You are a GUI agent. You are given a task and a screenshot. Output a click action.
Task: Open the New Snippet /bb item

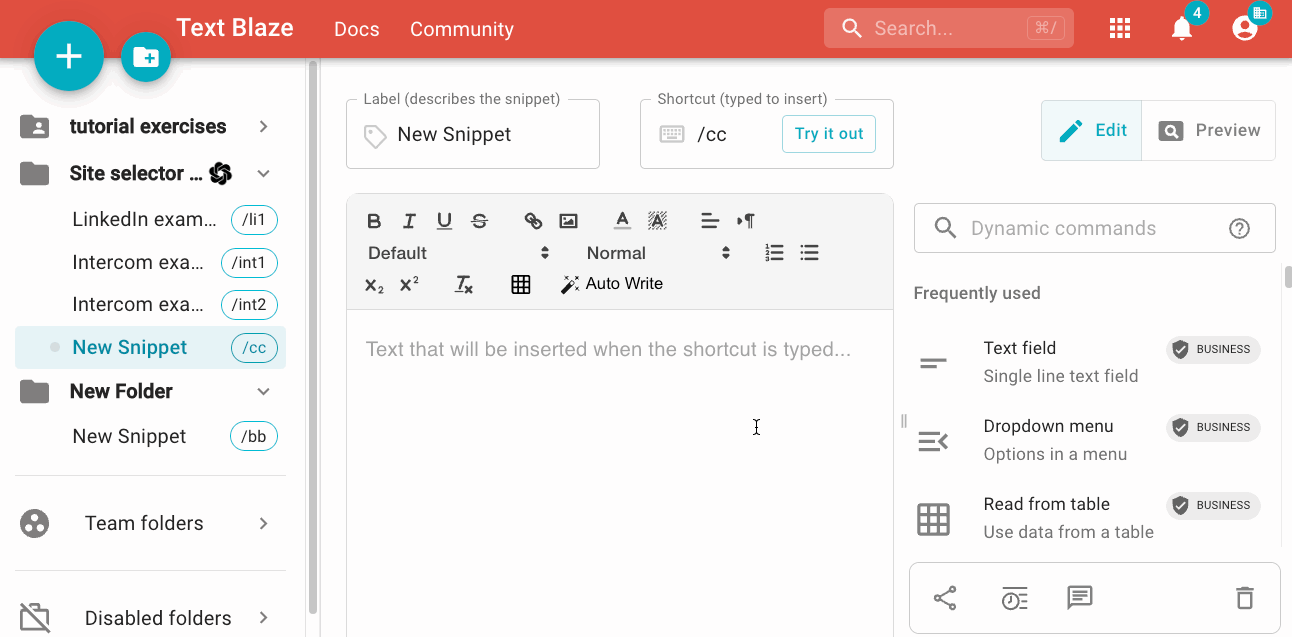click(150, 436)
